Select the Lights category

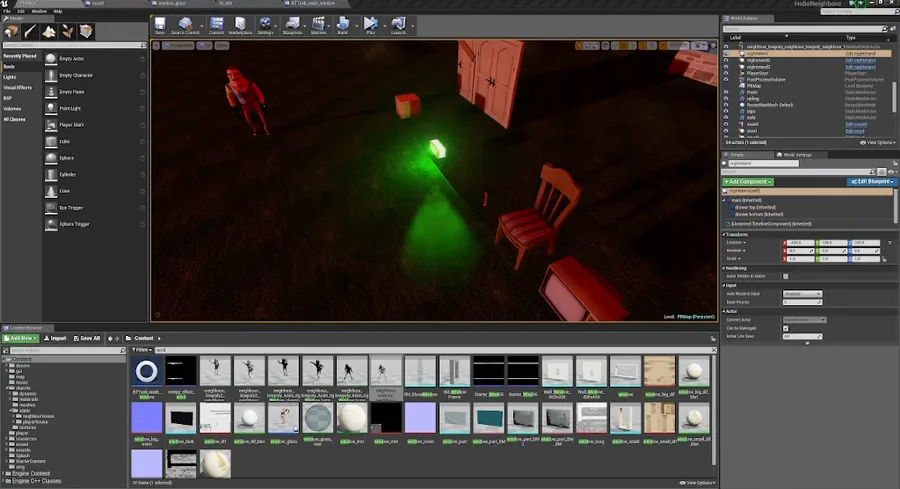[10, 77]
